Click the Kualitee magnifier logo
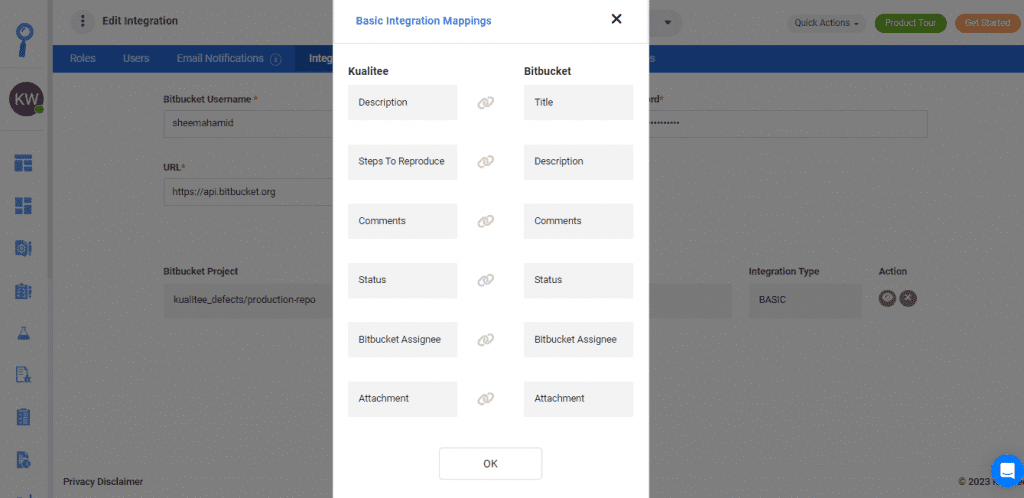 pos(26,40)
